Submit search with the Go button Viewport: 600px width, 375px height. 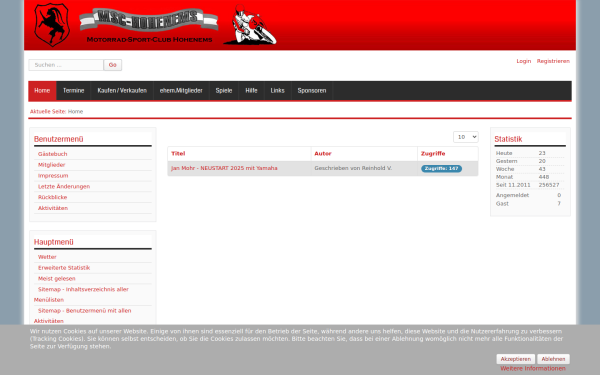[x=112, y=65]
